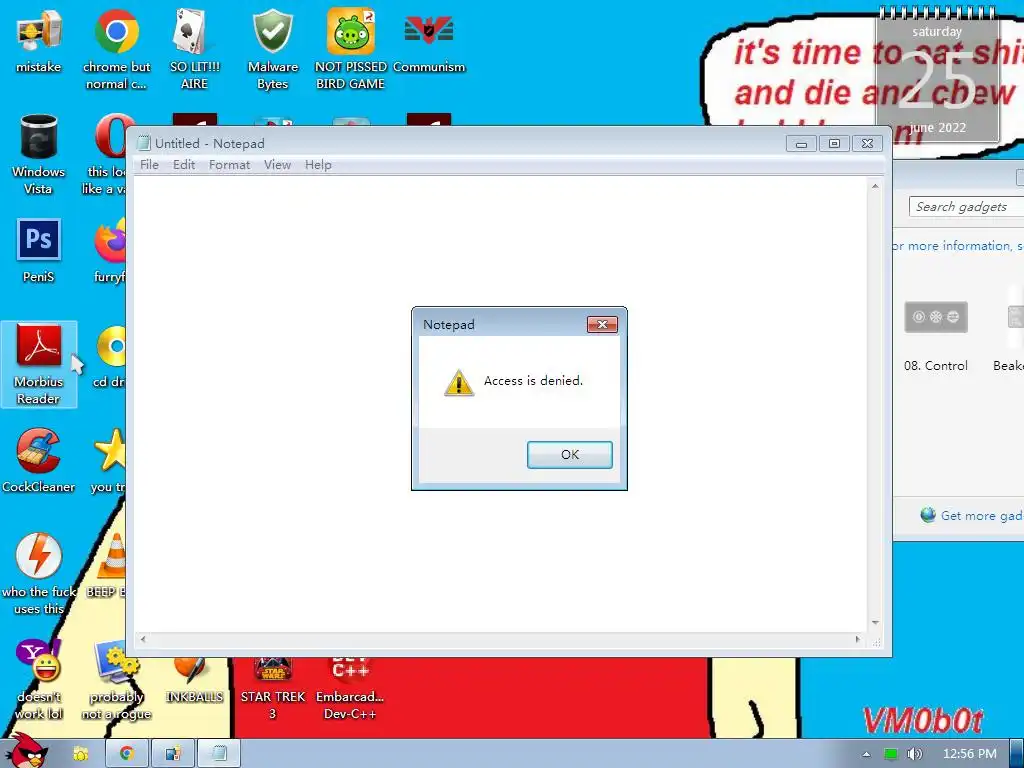This screenshot has height=768, width=1024.
Task: Open the 'probably not a rogue' icon
Action: click(x=116, y=679)
